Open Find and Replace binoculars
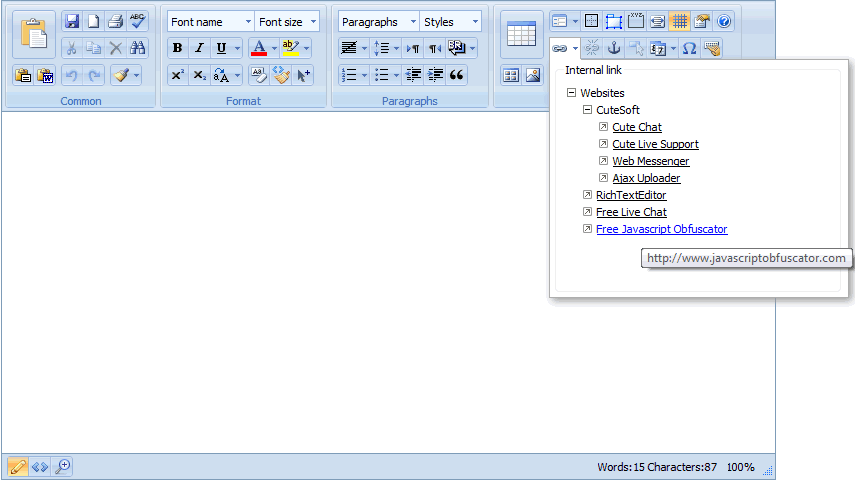Screen dimensions: 855x481 point(138,48)
